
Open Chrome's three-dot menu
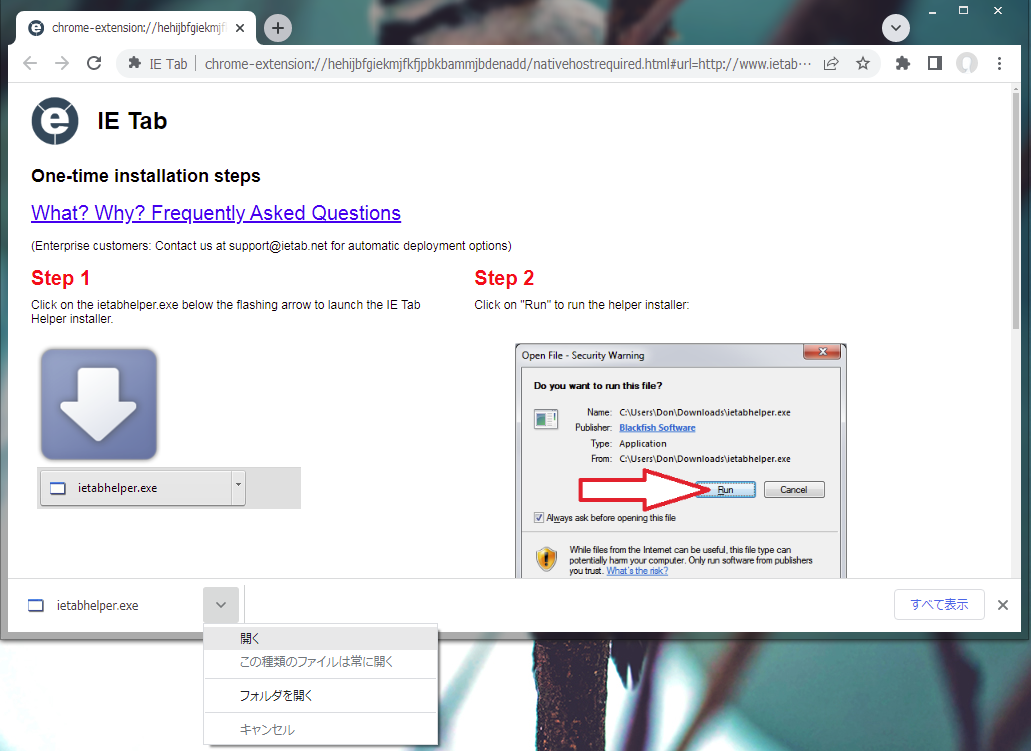point(999,63)
